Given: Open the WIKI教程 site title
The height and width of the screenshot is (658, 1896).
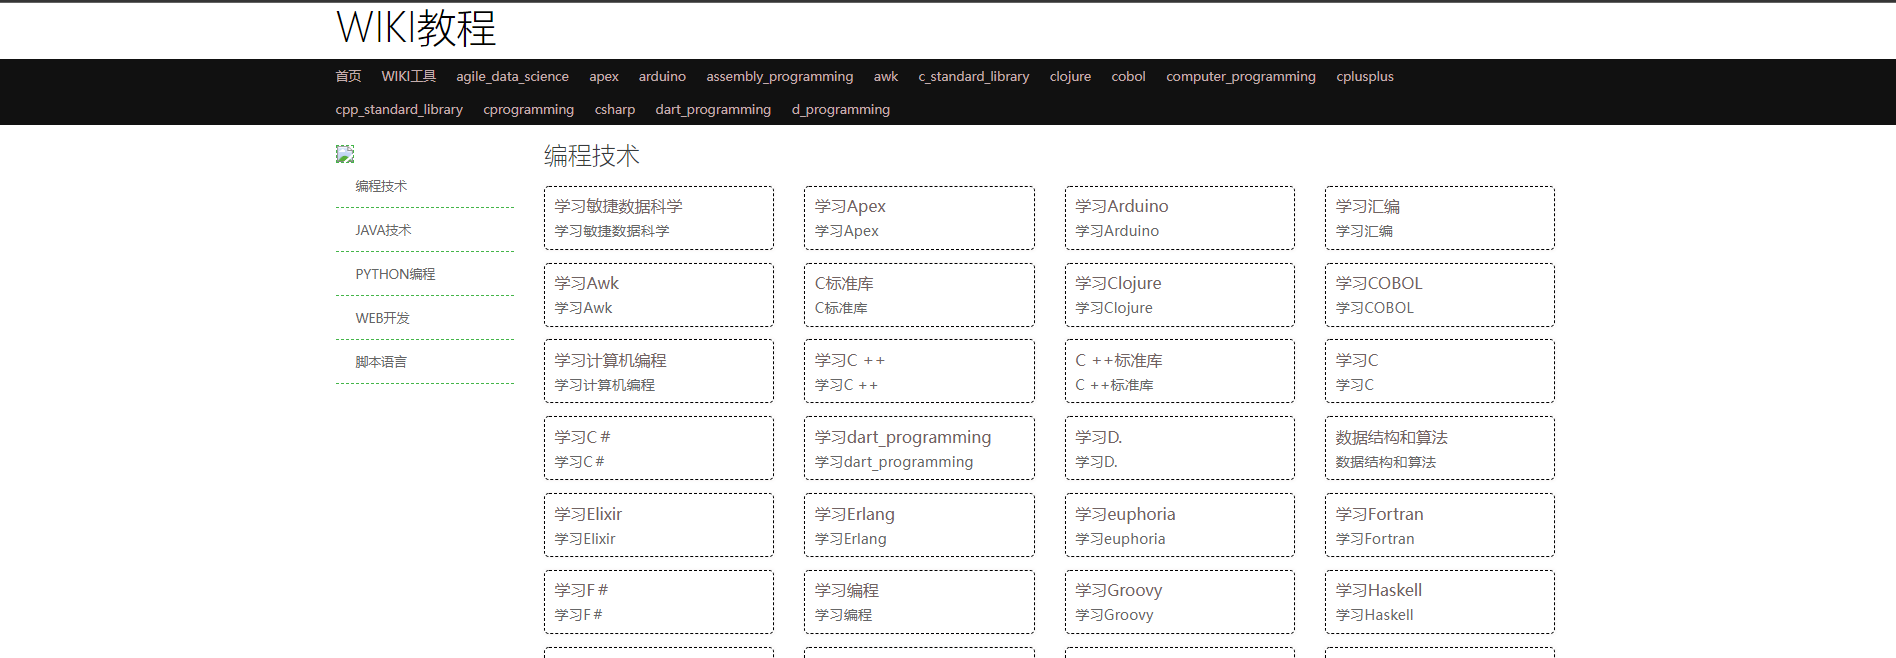Looking at the screenshot, I should (x=416, y=28).
